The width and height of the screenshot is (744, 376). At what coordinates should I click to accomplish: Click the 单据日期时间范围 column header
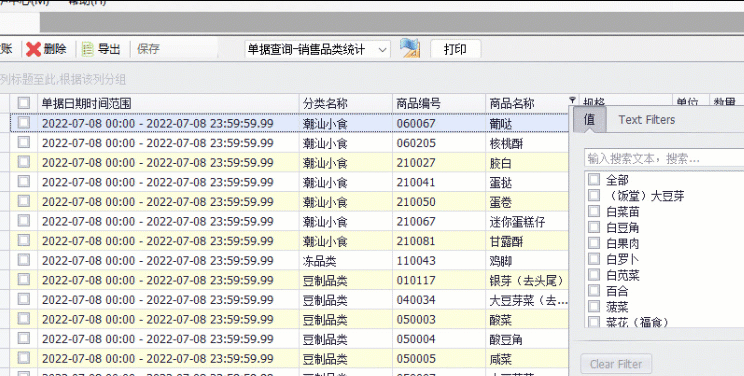pyautogui.click(x=168, y=103)
